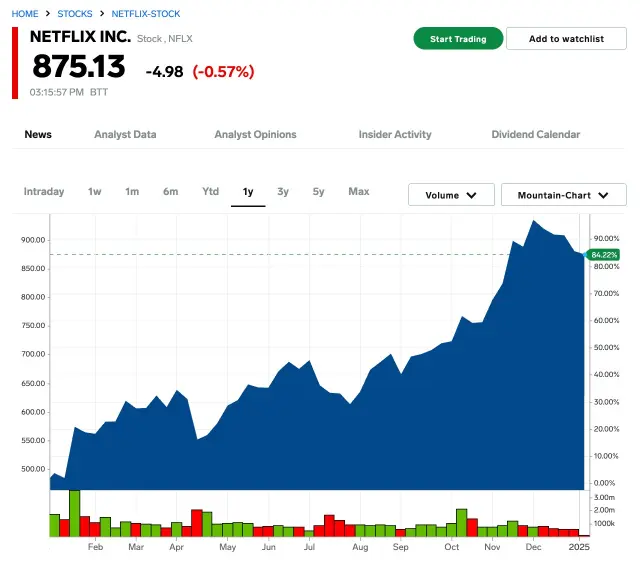Image resolution: width=640 pixels, height=561 pixels.
Task: Click the green 84.22% price marker
Action: (604, 254)
